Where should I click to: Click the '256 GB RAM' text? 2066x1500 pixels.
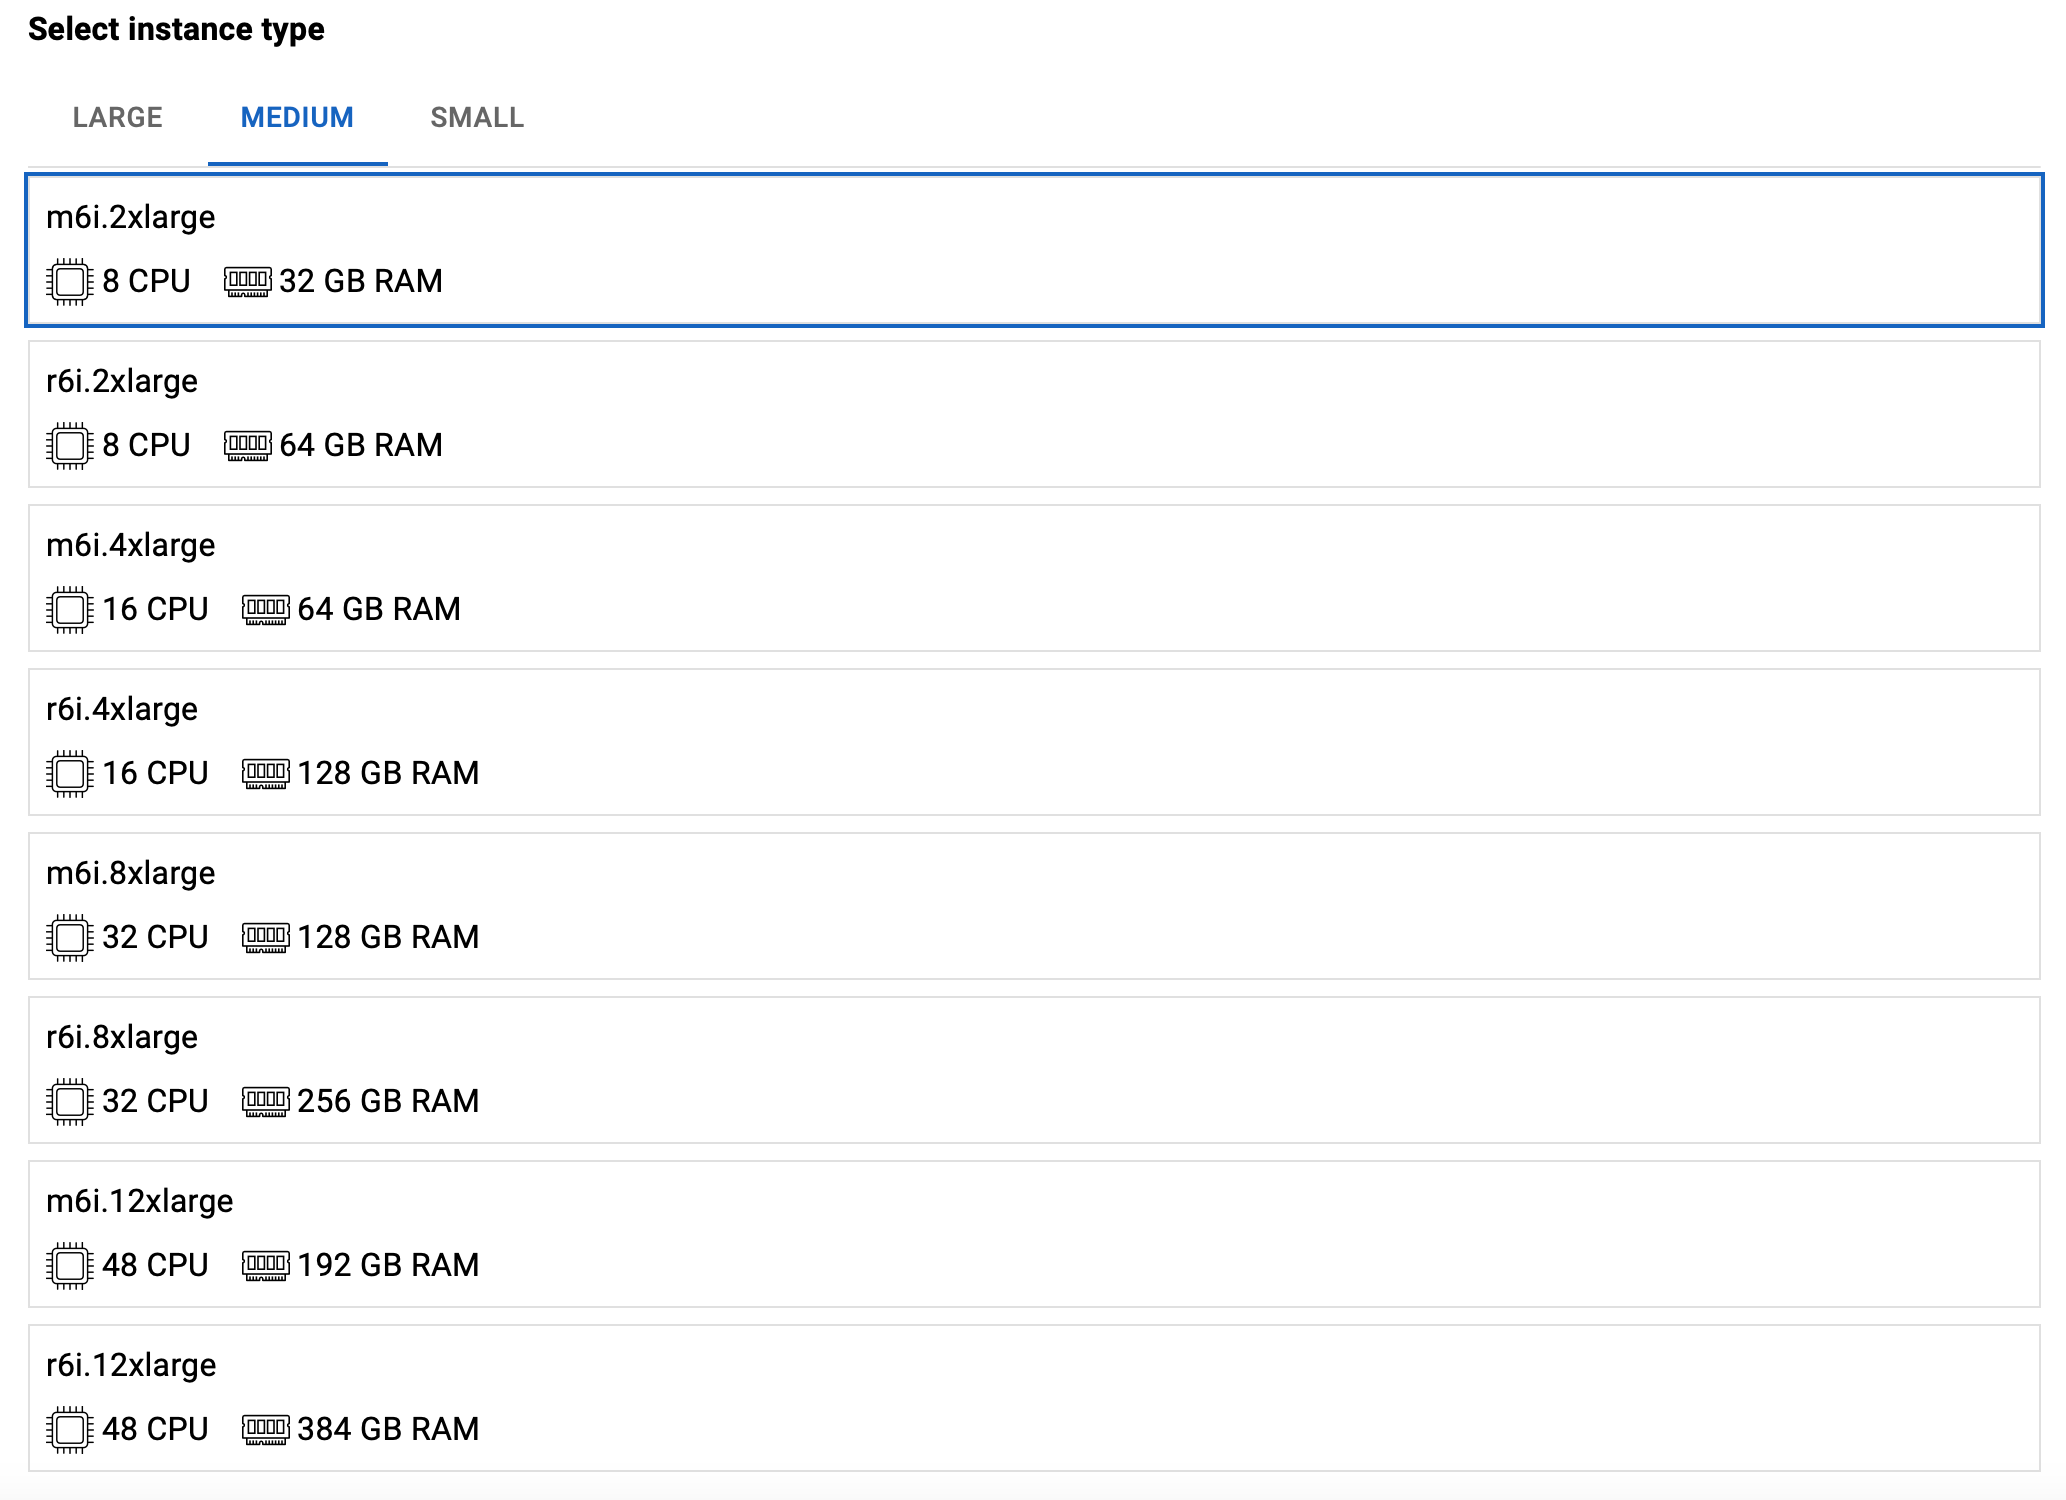[x=388, y=1101]
